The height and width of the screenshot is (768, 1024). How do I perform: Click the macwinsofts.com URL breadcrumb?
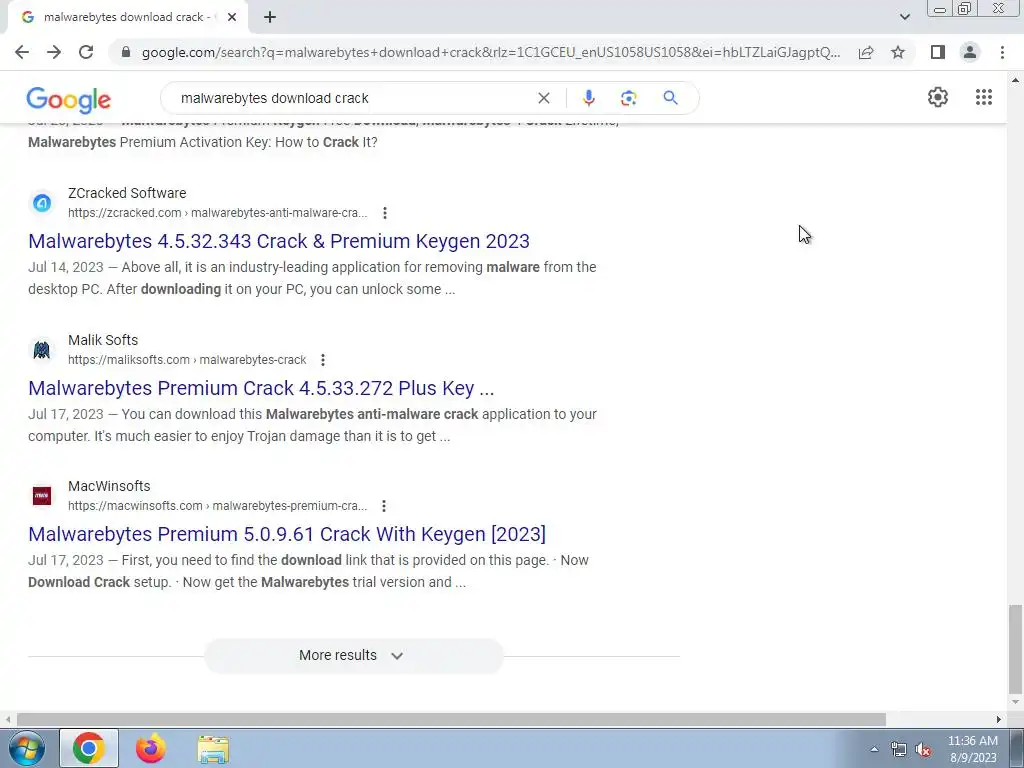point(217,506)
